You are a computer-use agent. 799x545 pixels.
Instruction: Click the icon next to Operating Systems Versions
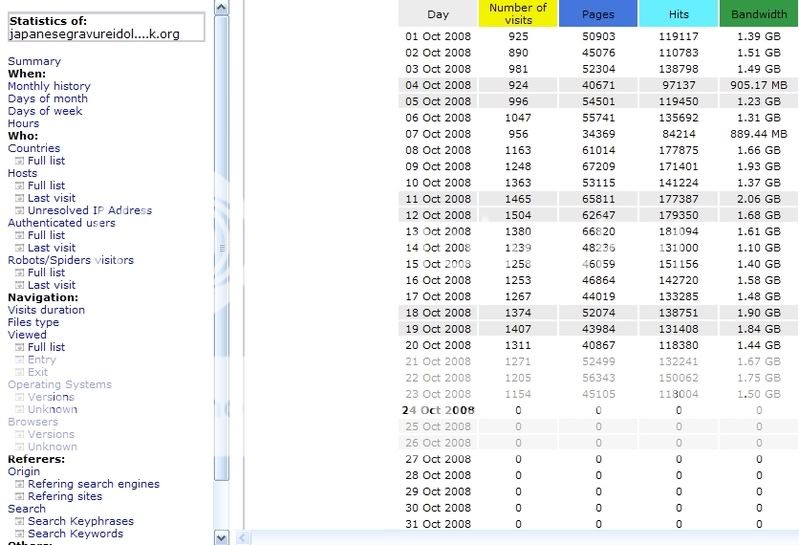click(20, 397)
